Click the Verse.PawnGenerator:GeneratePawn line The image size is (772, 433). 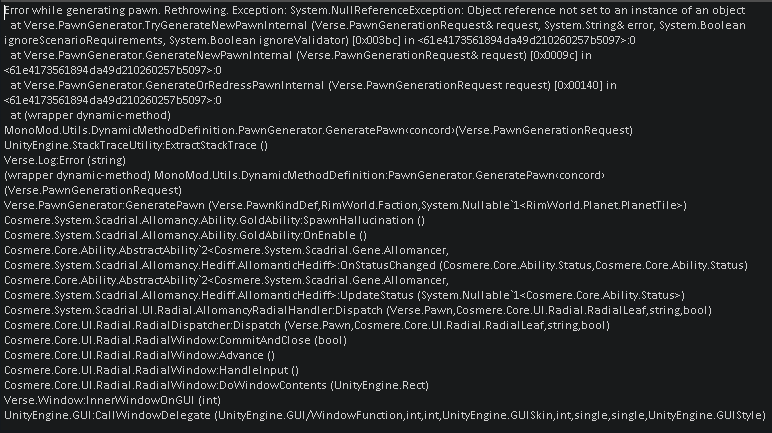(x=345, y=205)
